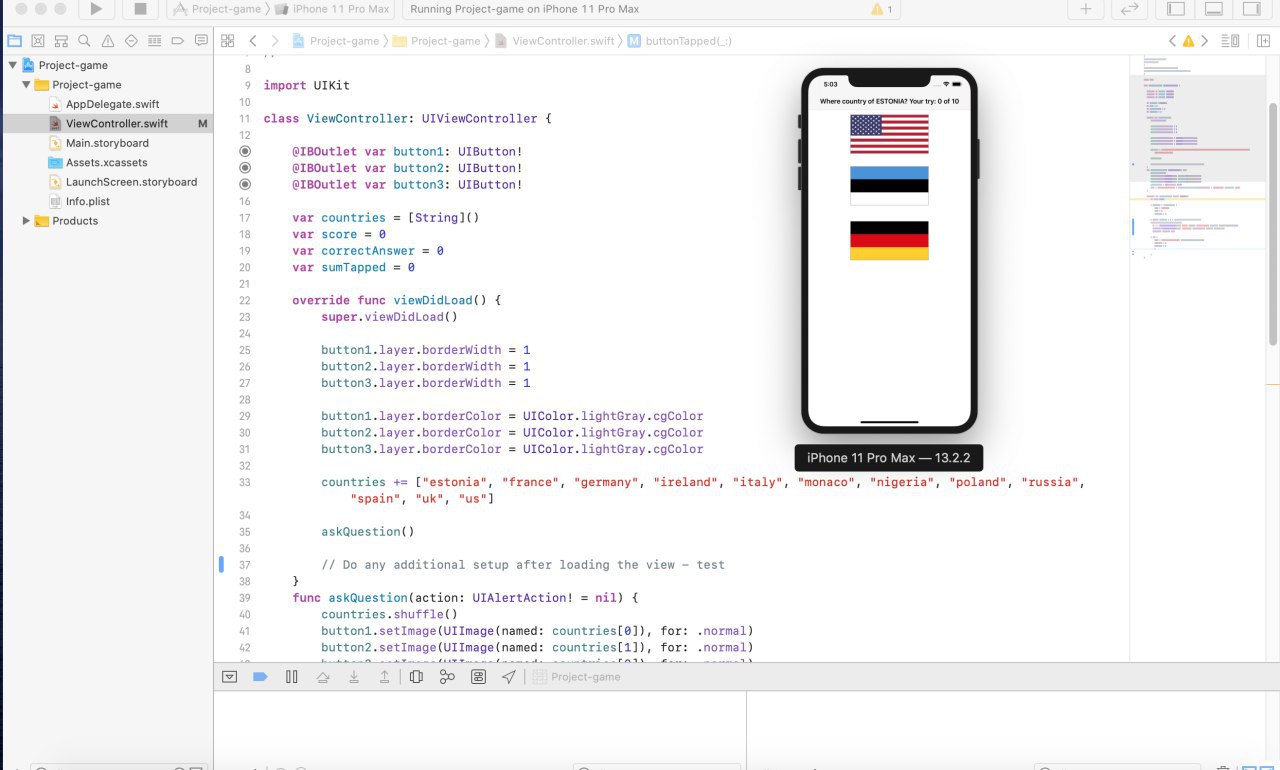Image resolution: width=1280 pixels, height=770 pixels.
Task: Open the iPhone 11 Pro Max destination selector
Action: coord(331,9)
